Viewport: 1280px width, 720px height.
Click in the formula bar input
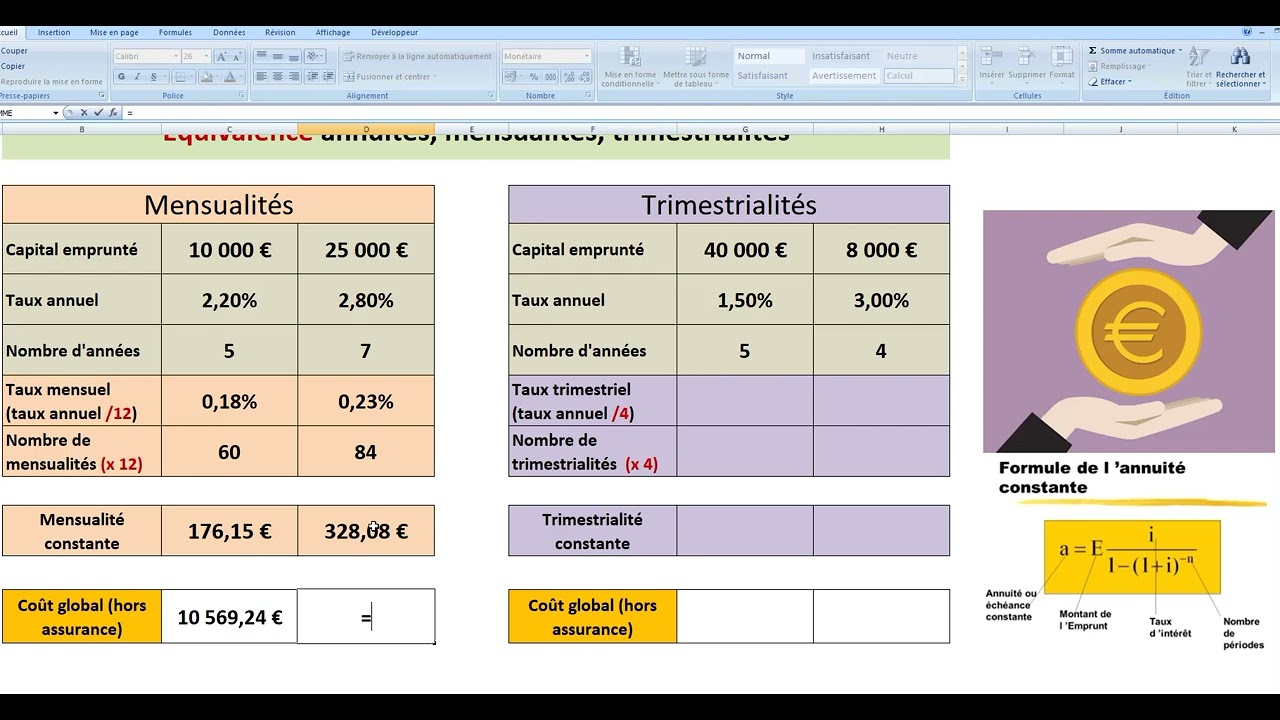700,113
